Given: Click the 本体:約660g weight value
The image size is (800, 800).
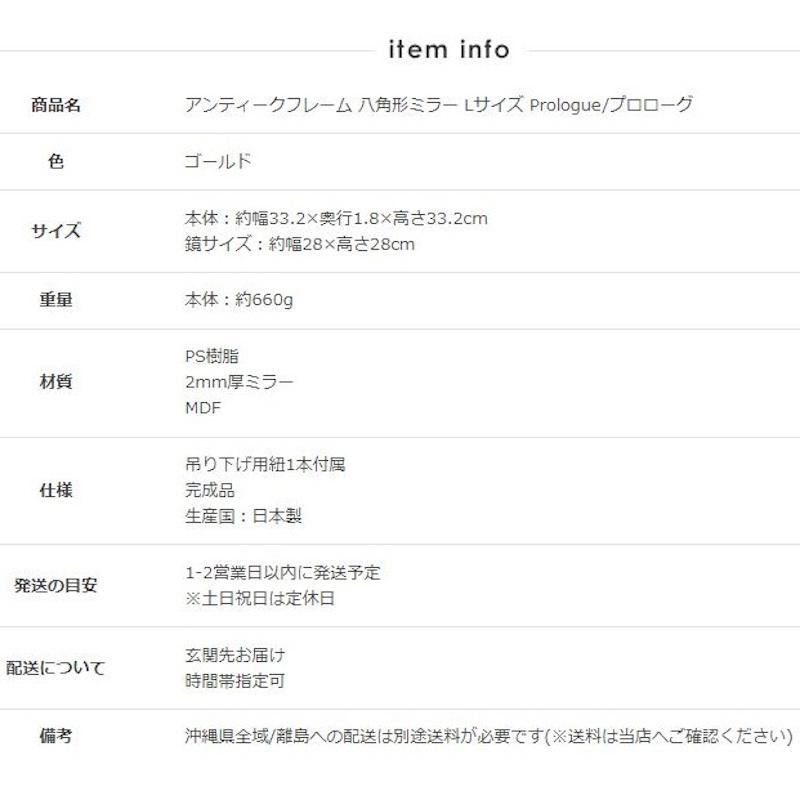Looking at the screenshot, I should (x=239, y=300).
